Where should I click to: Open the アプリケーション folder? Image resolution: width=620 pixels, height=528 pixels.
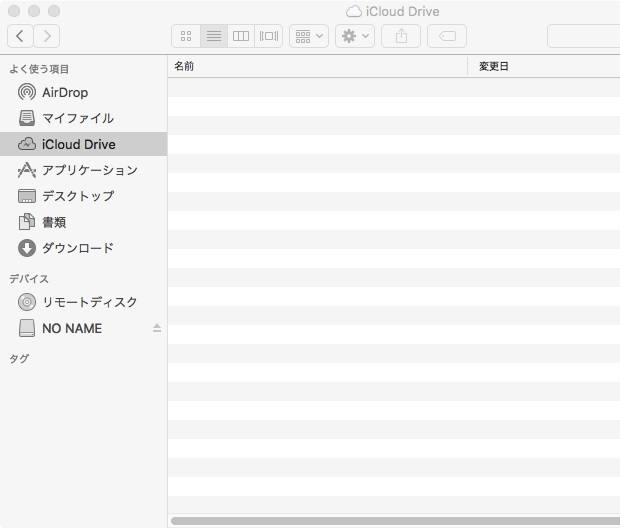[x=89, y=170]
